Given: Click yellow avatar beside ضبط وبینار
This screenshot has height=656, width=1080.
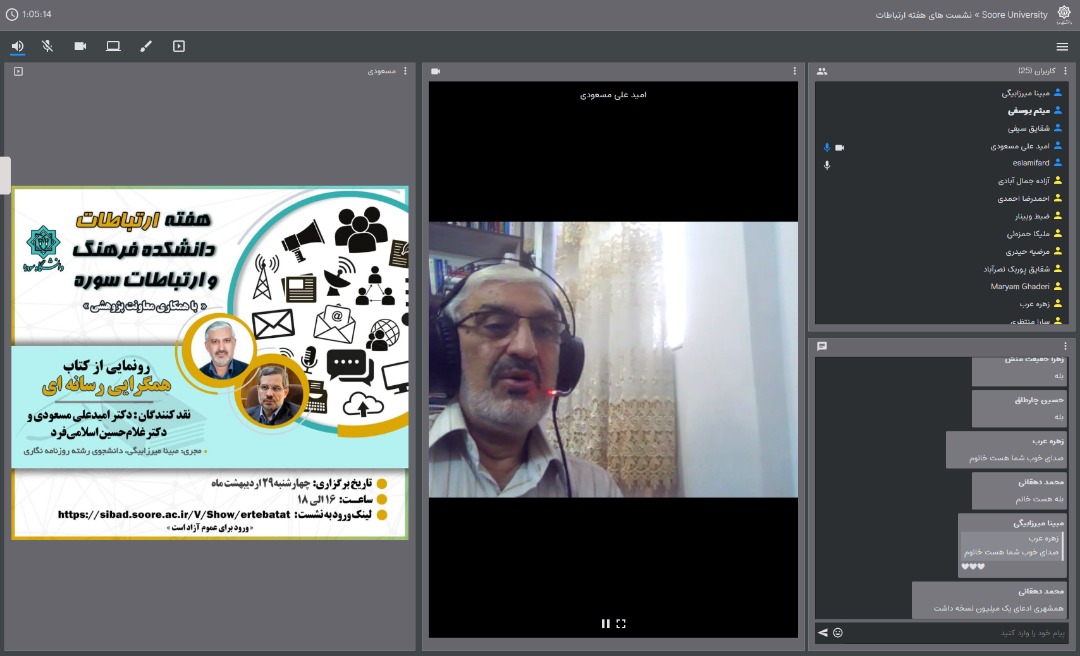Looking at the screenshot, I should [1058, 216].
